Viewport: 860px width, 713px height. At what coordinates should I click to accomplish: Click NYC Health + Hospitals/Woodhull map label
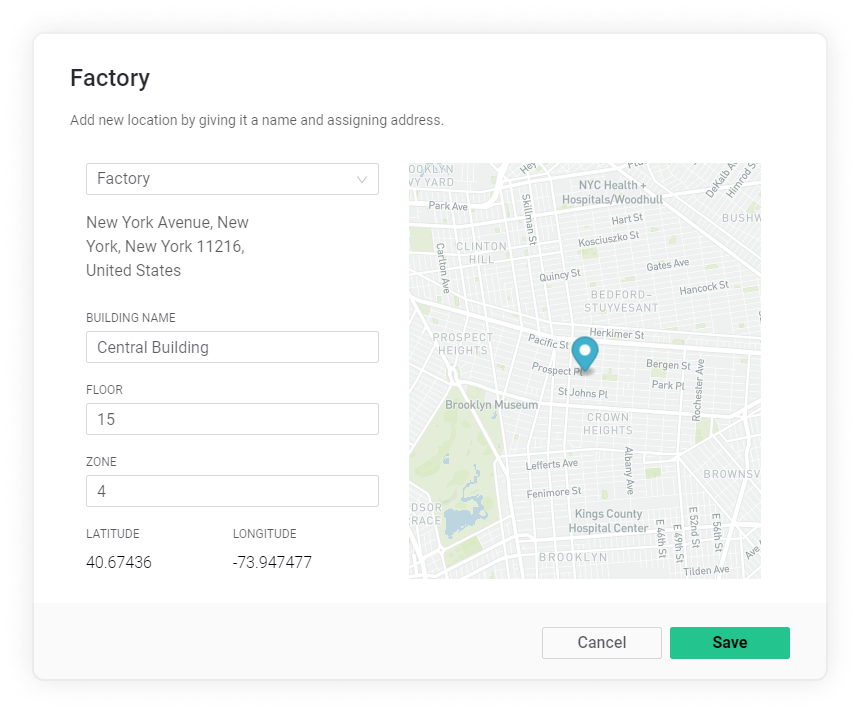point(612,192)
